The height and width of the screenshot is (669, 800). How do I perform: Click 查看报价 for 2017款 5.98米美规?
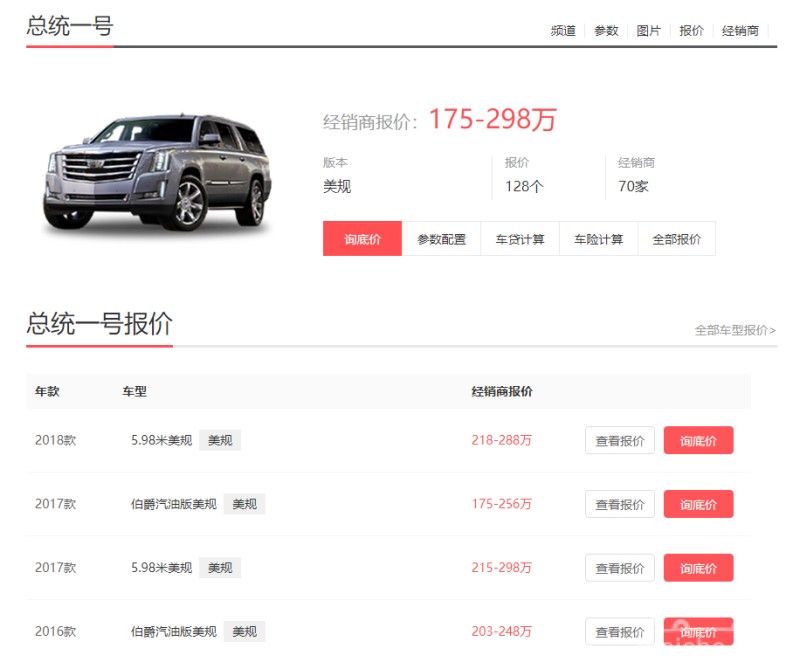(x=619, y=568)
